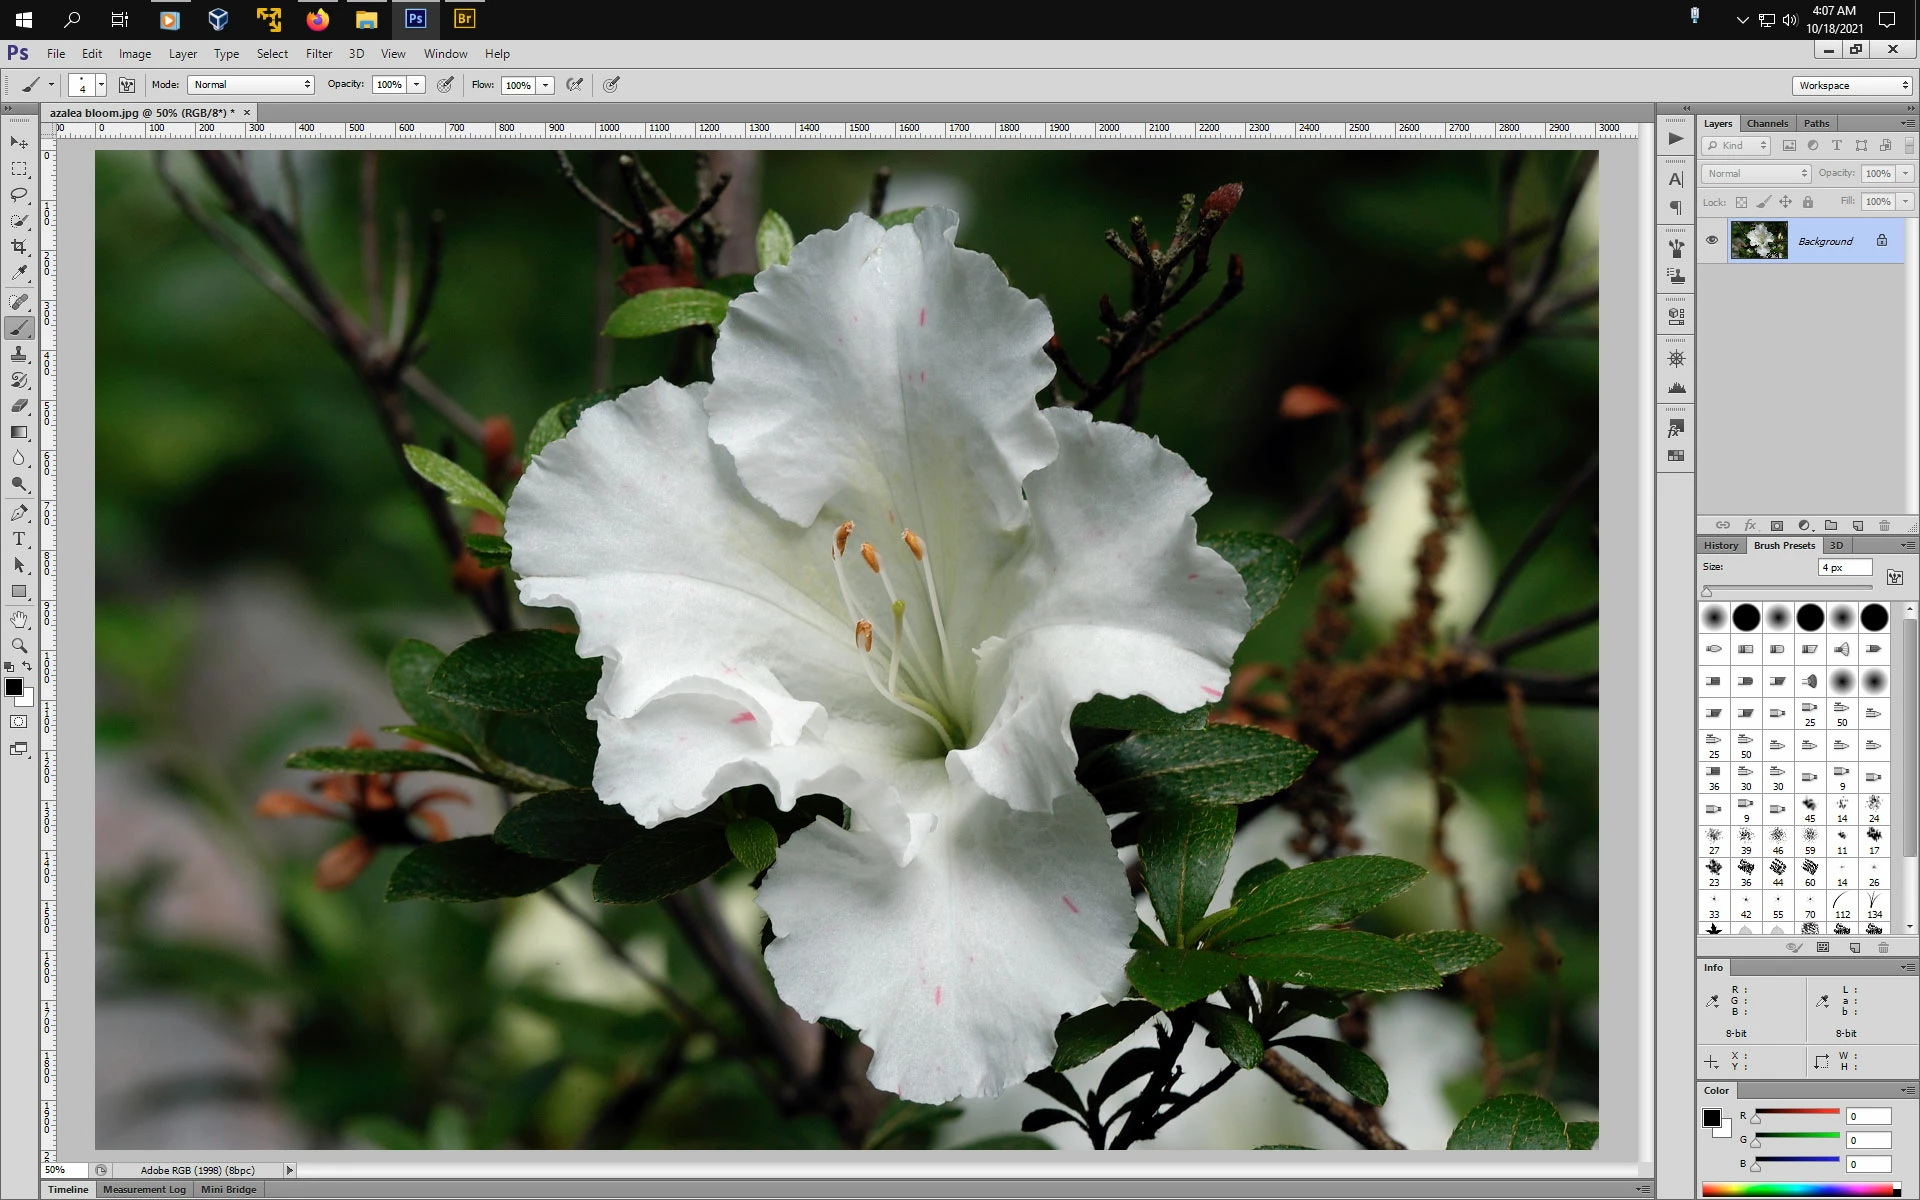Select the Crop tool

pyautogui.click(x=19, y=246)
